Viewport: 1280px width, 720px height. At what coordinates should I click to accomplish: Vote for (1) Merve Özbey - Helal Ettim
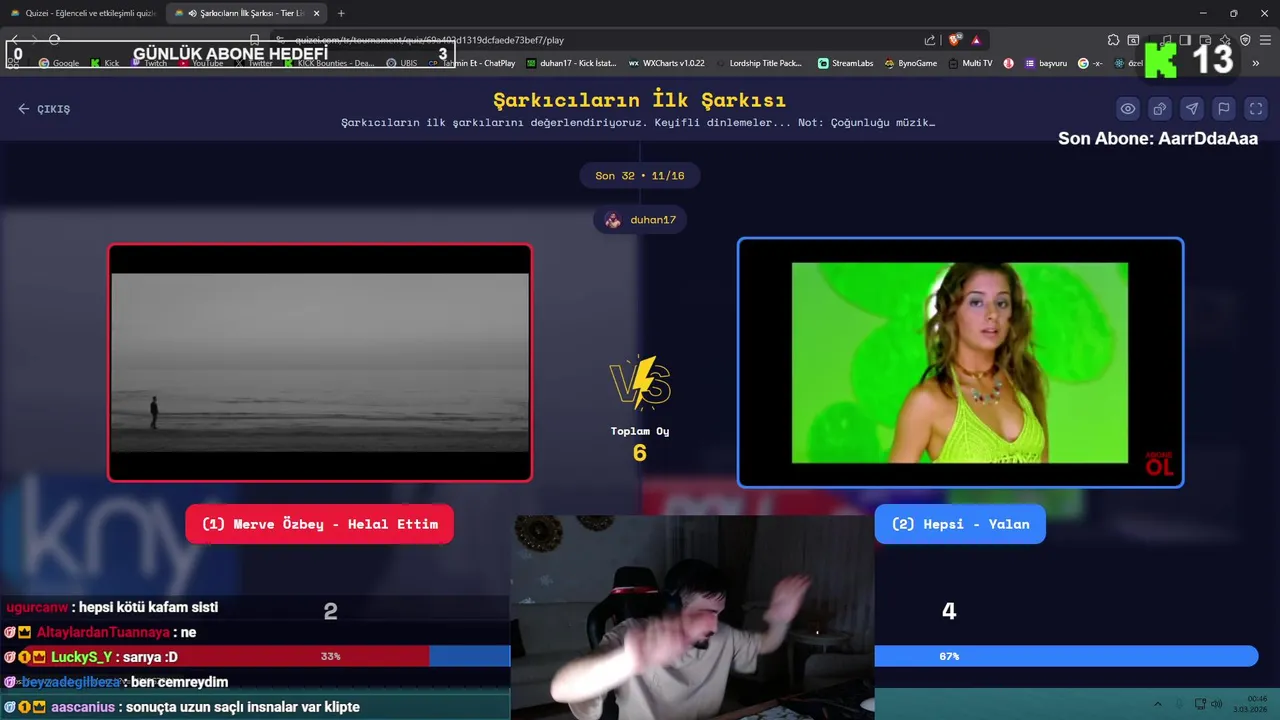pos(319,524)
